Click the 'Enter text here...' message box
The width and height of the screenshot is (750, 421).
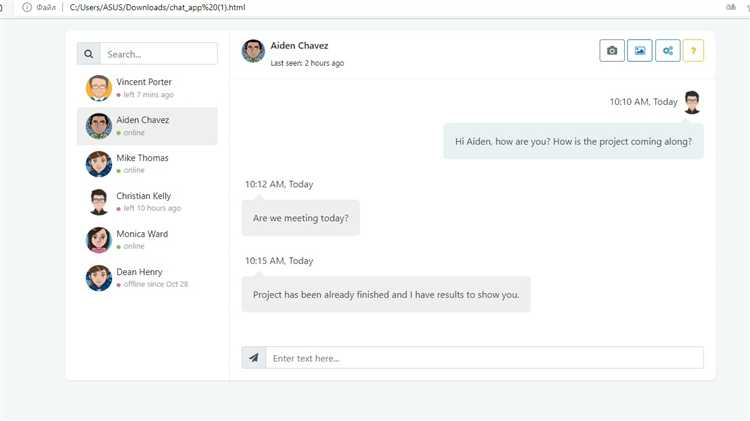[484, 358]
